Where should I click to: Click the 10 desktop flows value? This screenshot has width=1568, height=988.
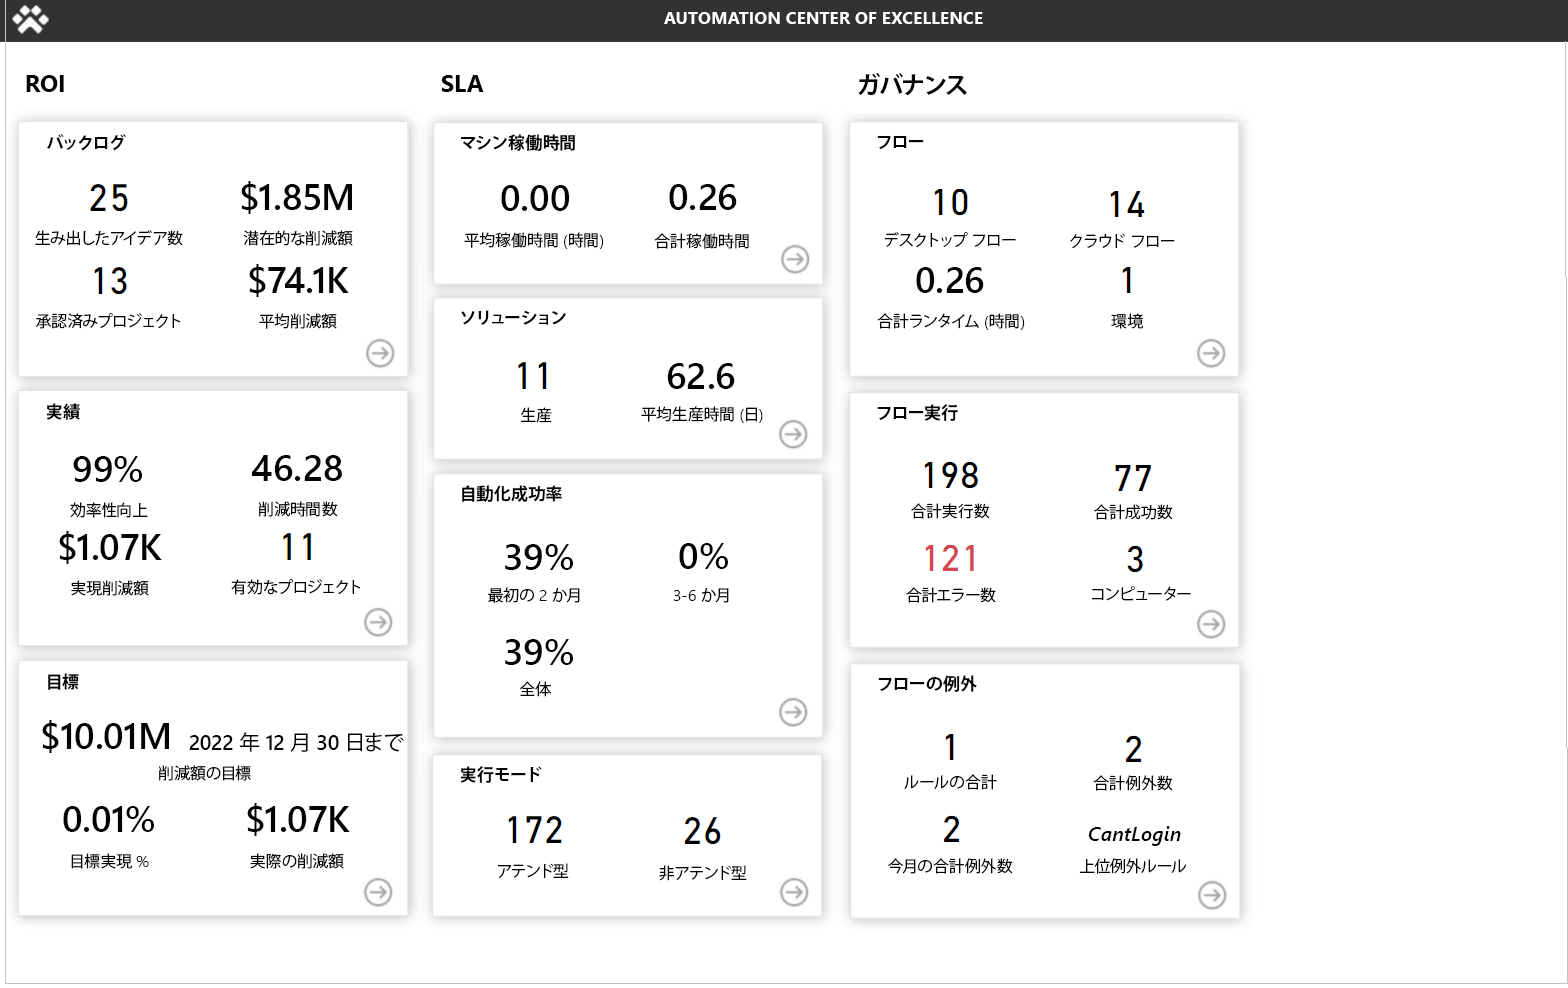[950, 202]
